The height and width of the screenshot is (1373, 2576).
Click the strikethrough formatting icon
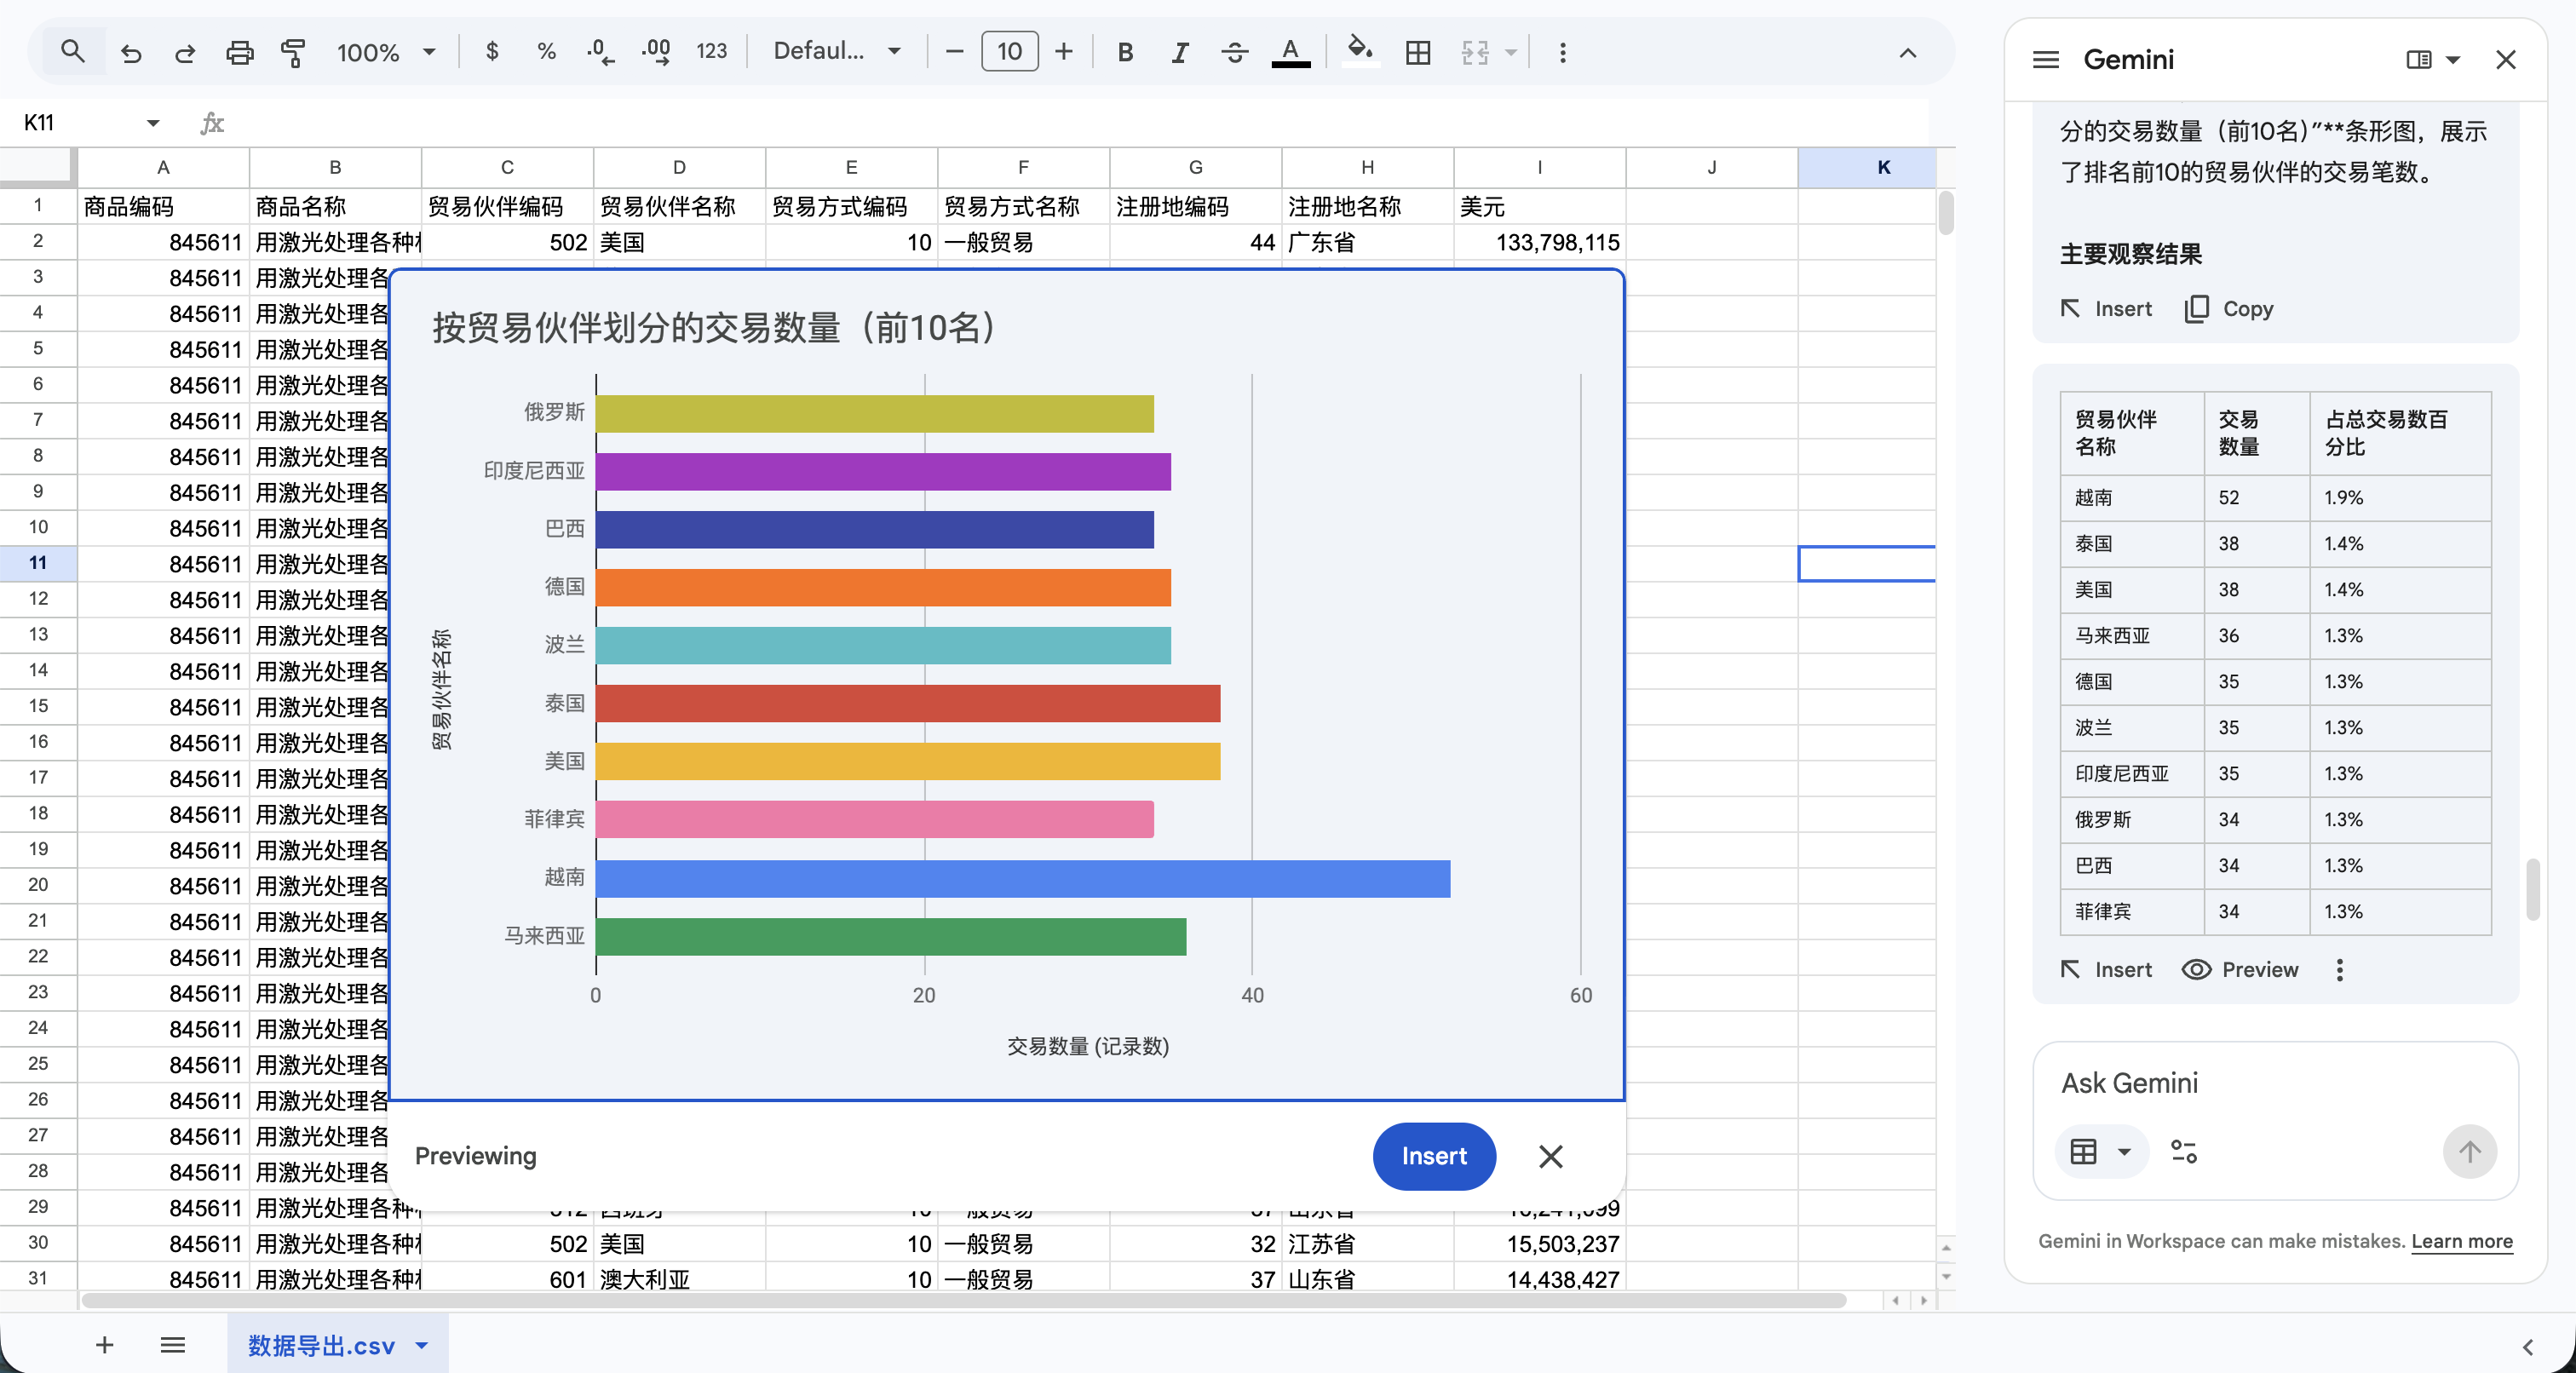[1234, 52]
